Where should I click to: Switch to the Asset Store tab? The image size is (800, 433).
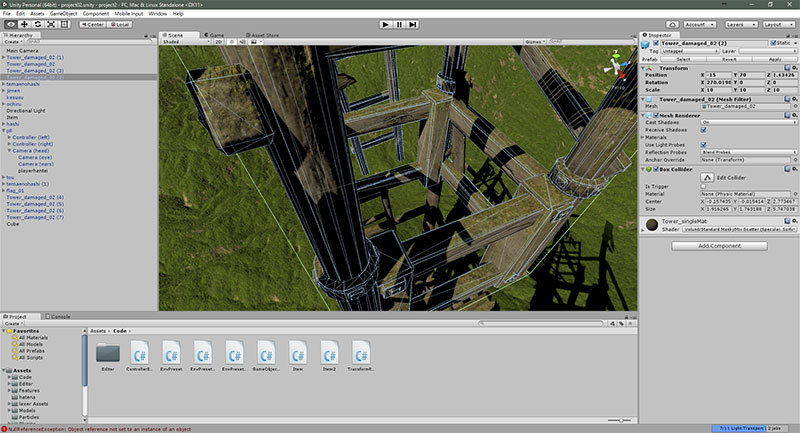[263, 35]
